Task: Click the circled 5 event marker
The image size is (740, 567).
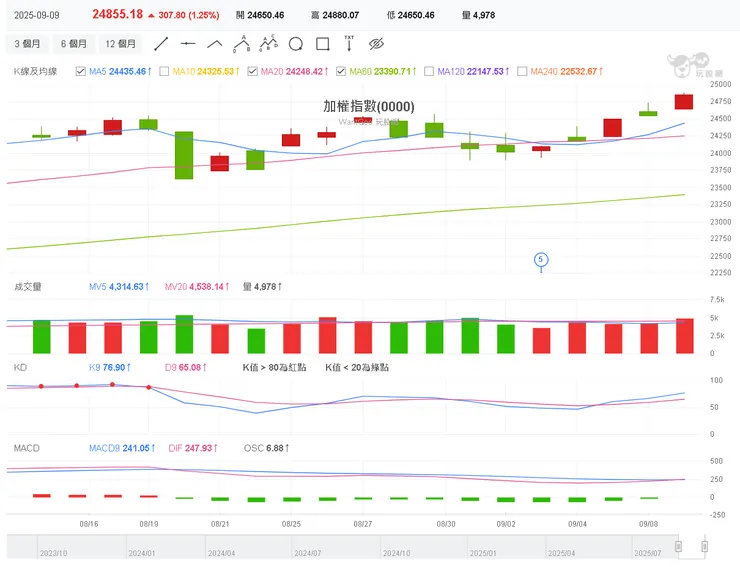Action: (541, 259)
